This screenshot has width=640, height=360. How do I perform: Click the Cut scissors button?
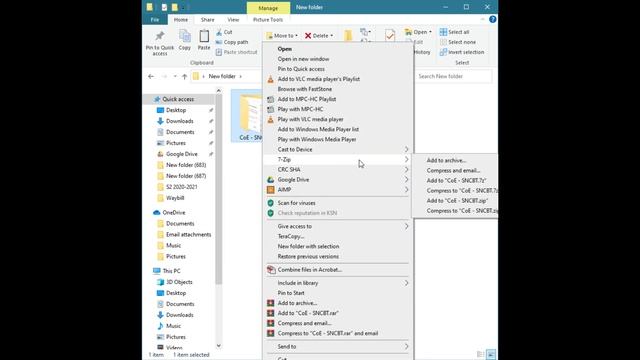[224, 32]
